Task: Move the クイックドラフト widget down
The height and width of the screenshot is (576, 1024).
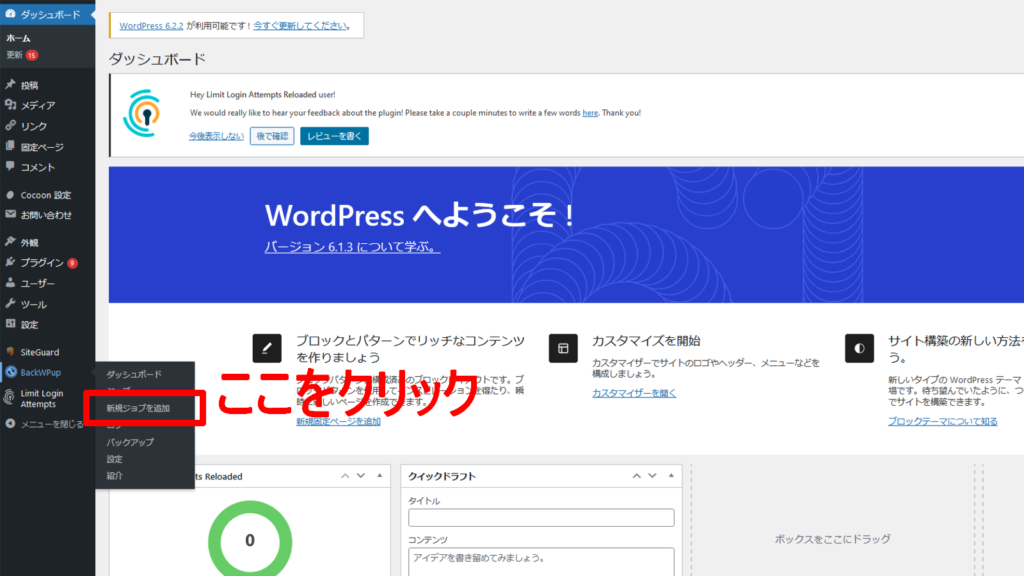Action: (x=652, y=476)
